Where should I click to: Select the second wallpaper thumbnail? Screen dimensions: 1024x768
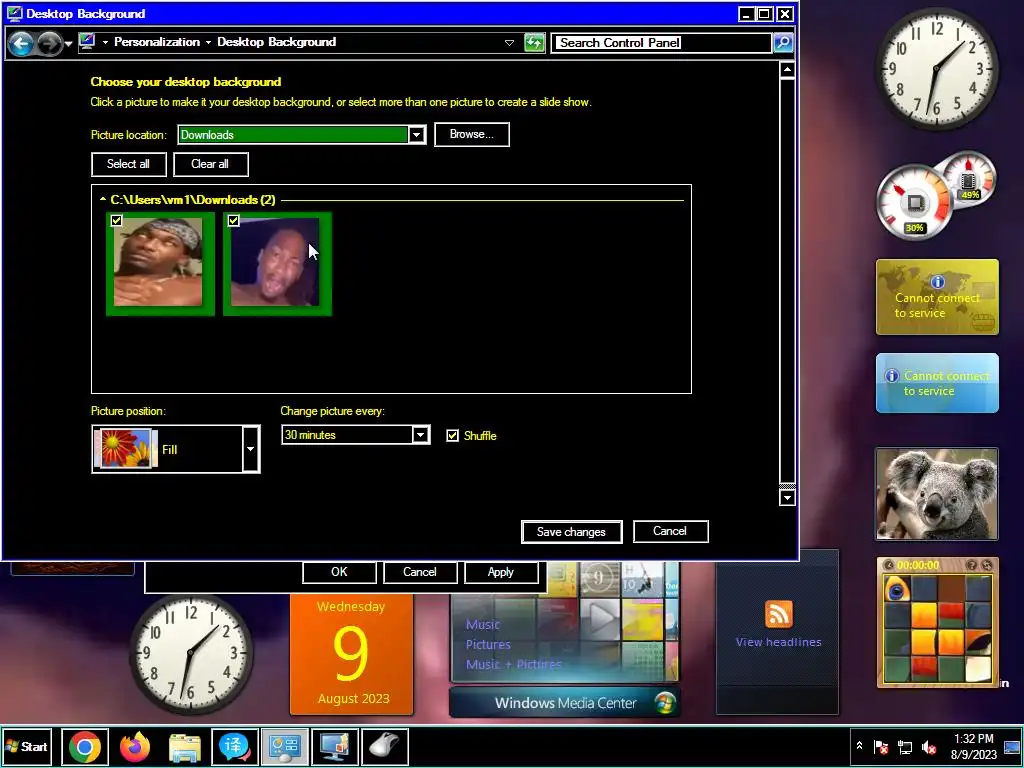(277, 264)
